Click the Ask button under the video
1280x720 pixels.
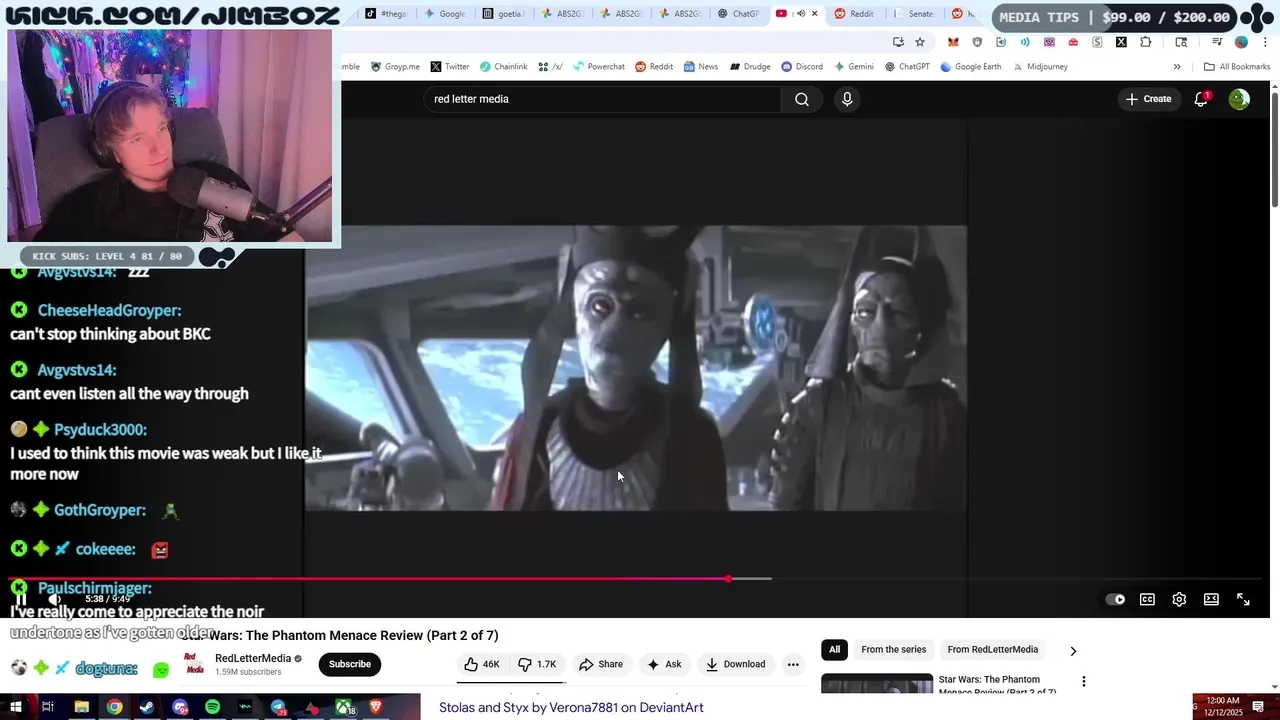click(664, 664)
